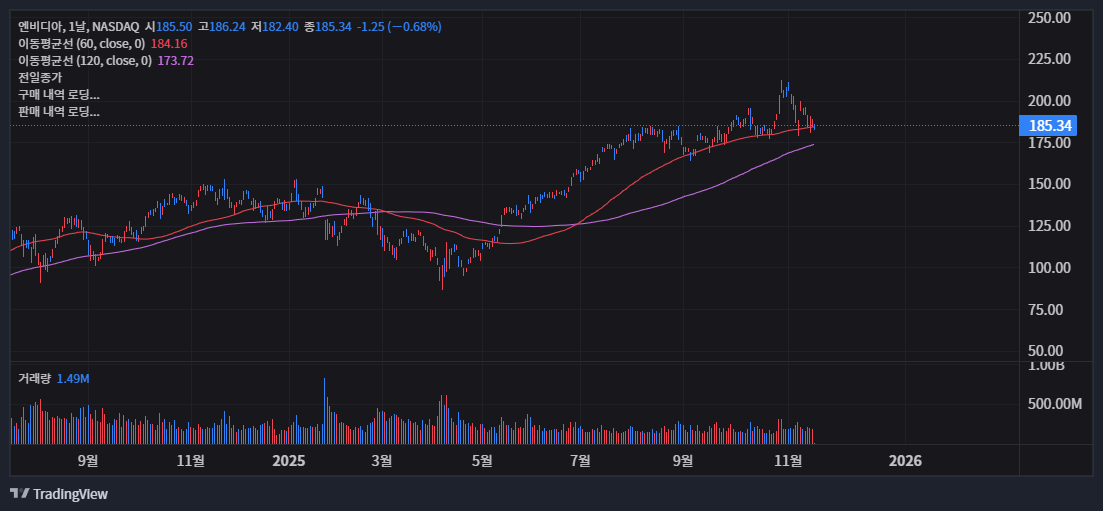Click the 500.00M volume scale label
Image resolution: width=1103 pixels, height=511 pixels.
pos(1052,404)
